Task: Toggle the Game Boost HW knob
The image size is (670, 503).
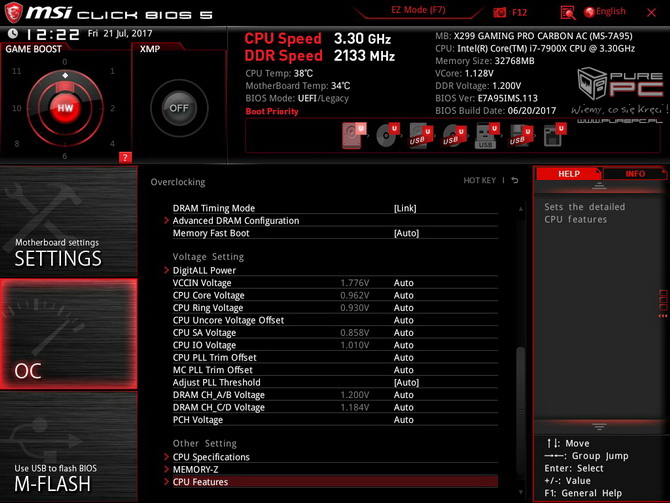Action: pos(65,108)
